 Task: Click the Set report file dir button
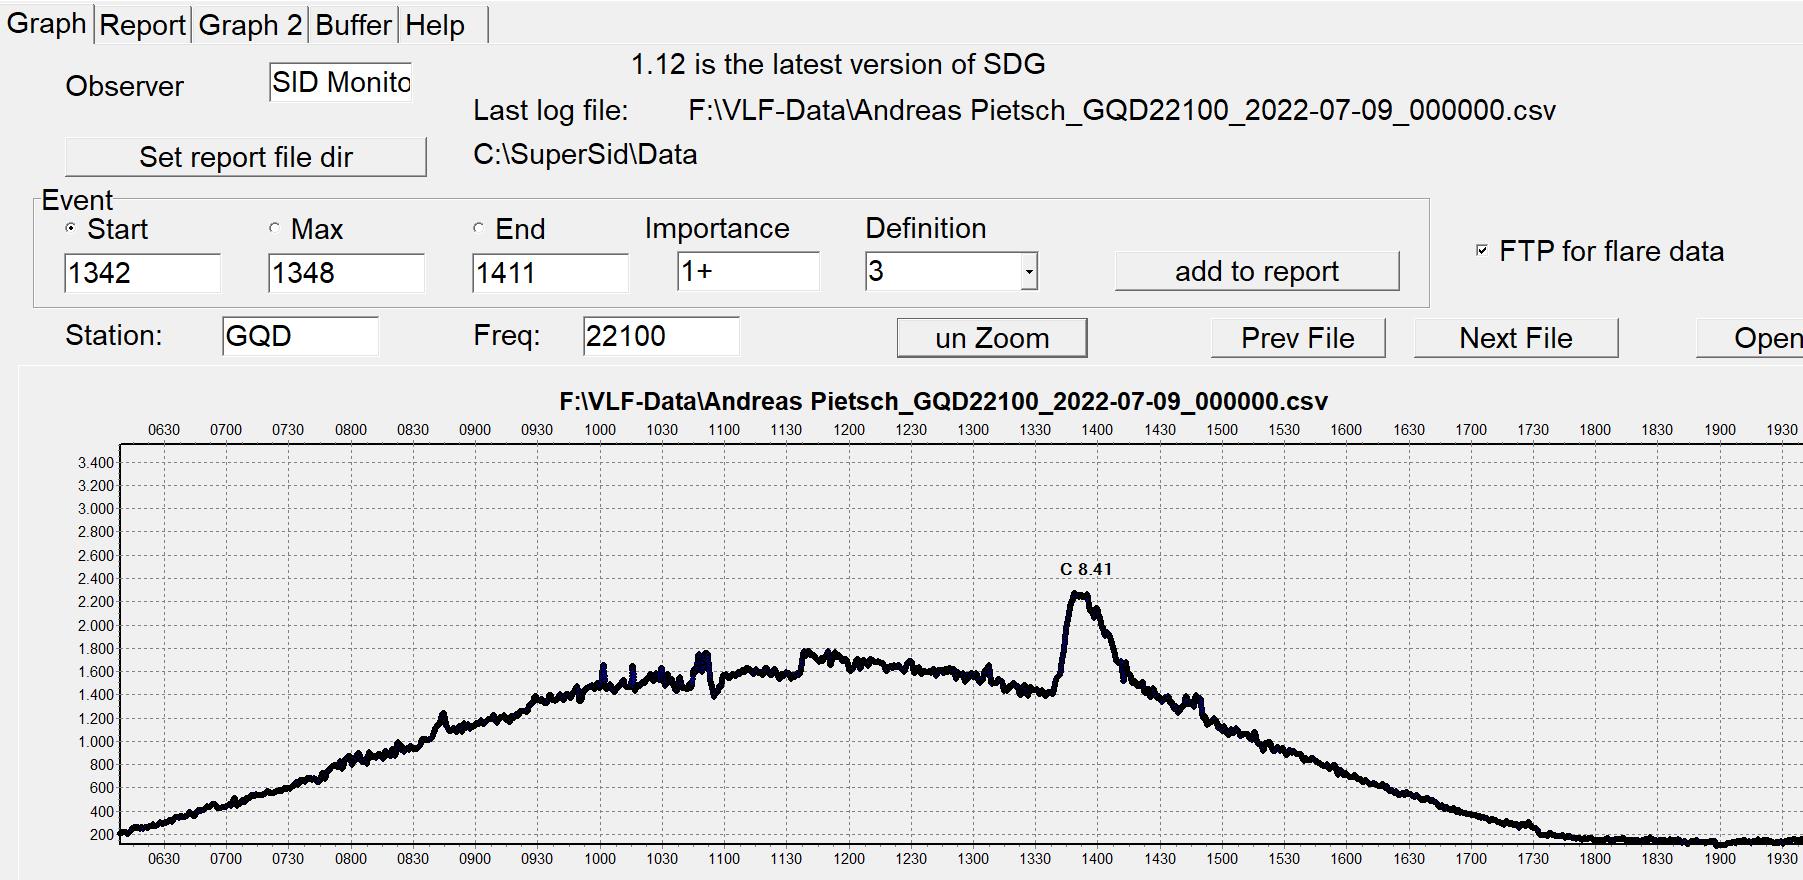246,157
